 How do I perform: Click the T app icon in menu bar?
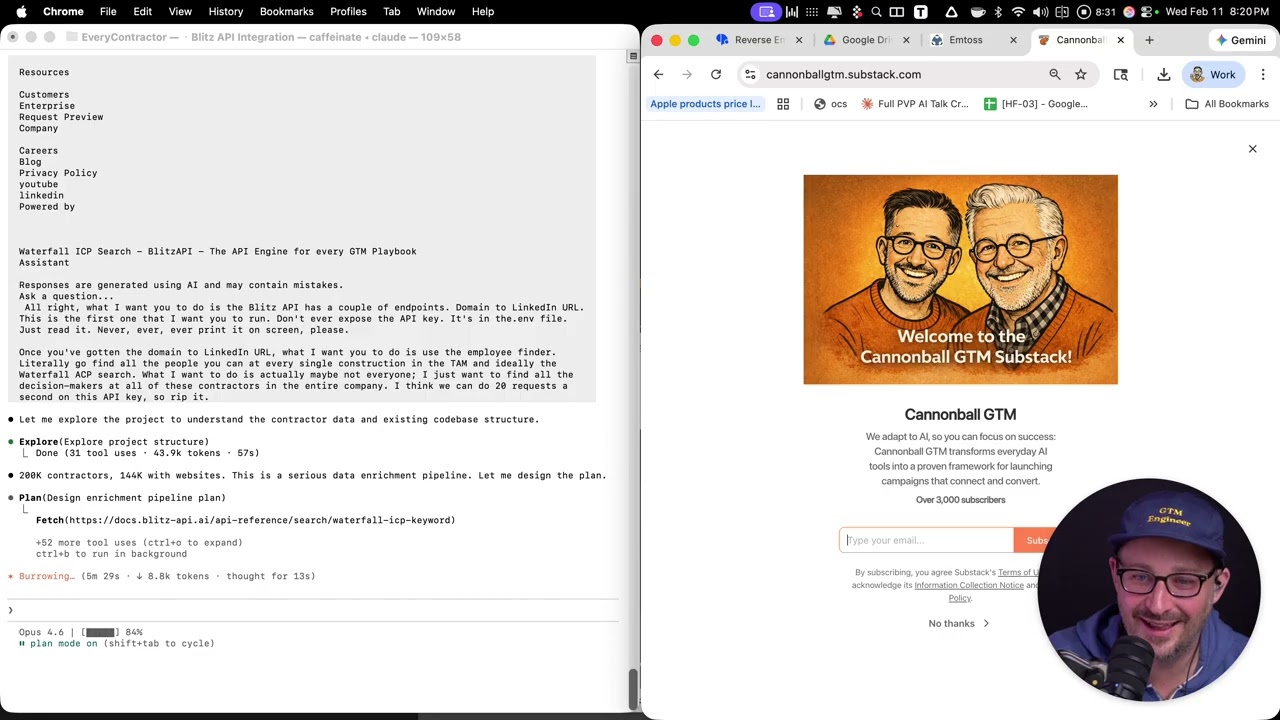[920, 12]
